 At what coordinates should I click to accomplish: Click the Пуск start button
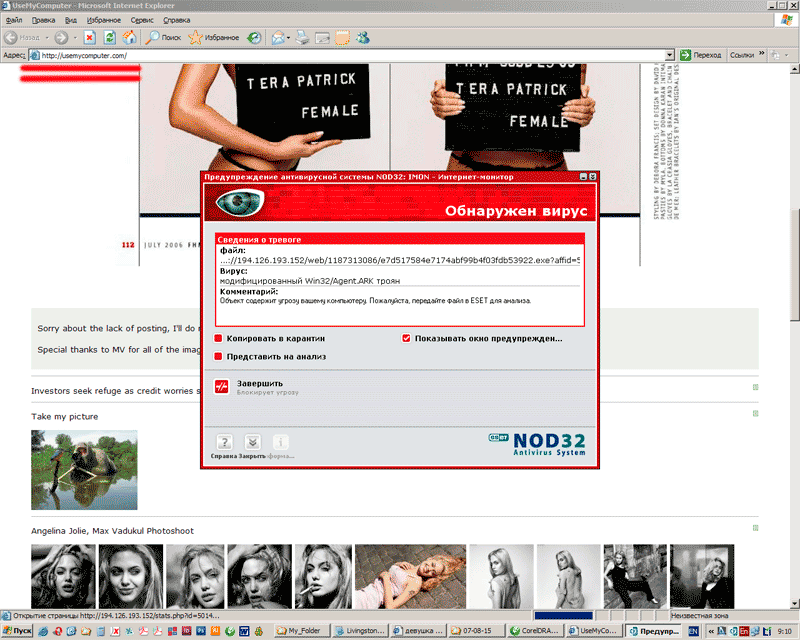[x=17, y=631]
